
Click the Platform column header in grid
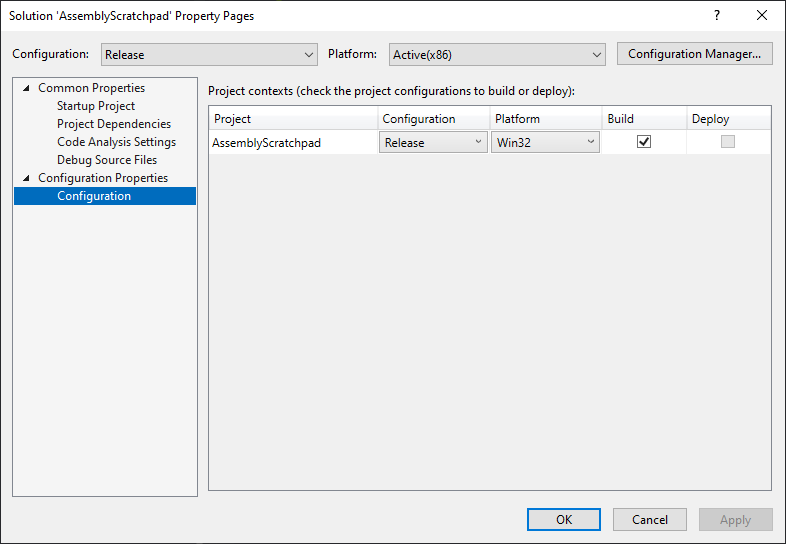pos(546,119)
